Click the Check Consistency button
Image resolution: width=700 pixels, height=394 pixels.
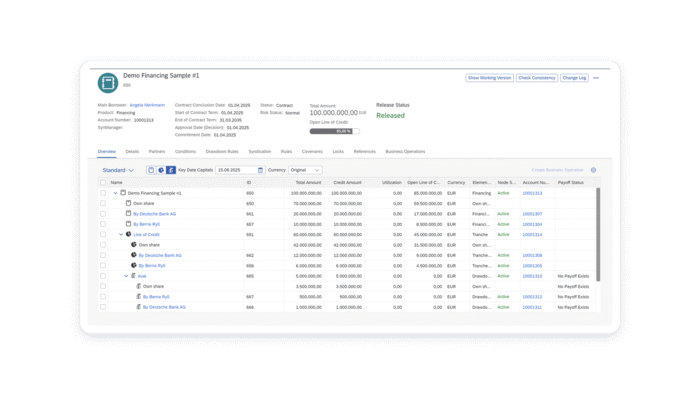tap(537, 78)
